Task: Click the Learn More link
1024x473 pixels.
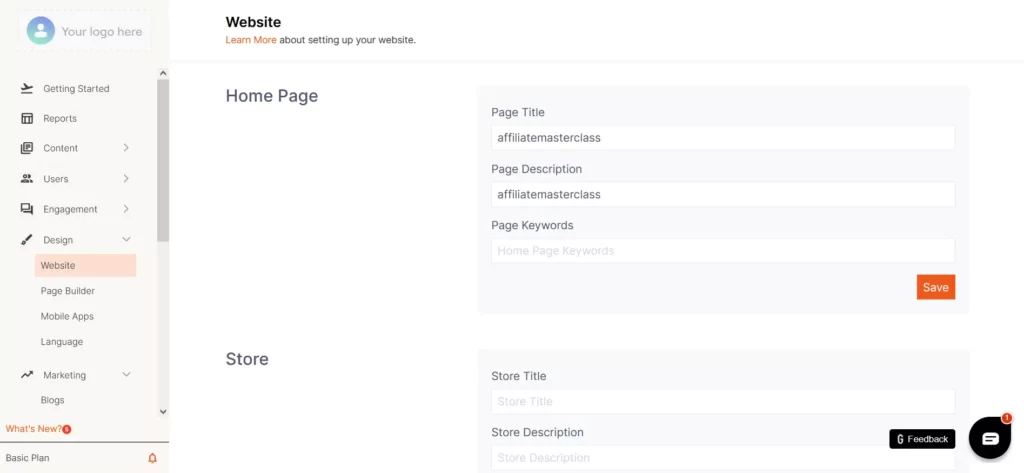Action: [251, 40]
